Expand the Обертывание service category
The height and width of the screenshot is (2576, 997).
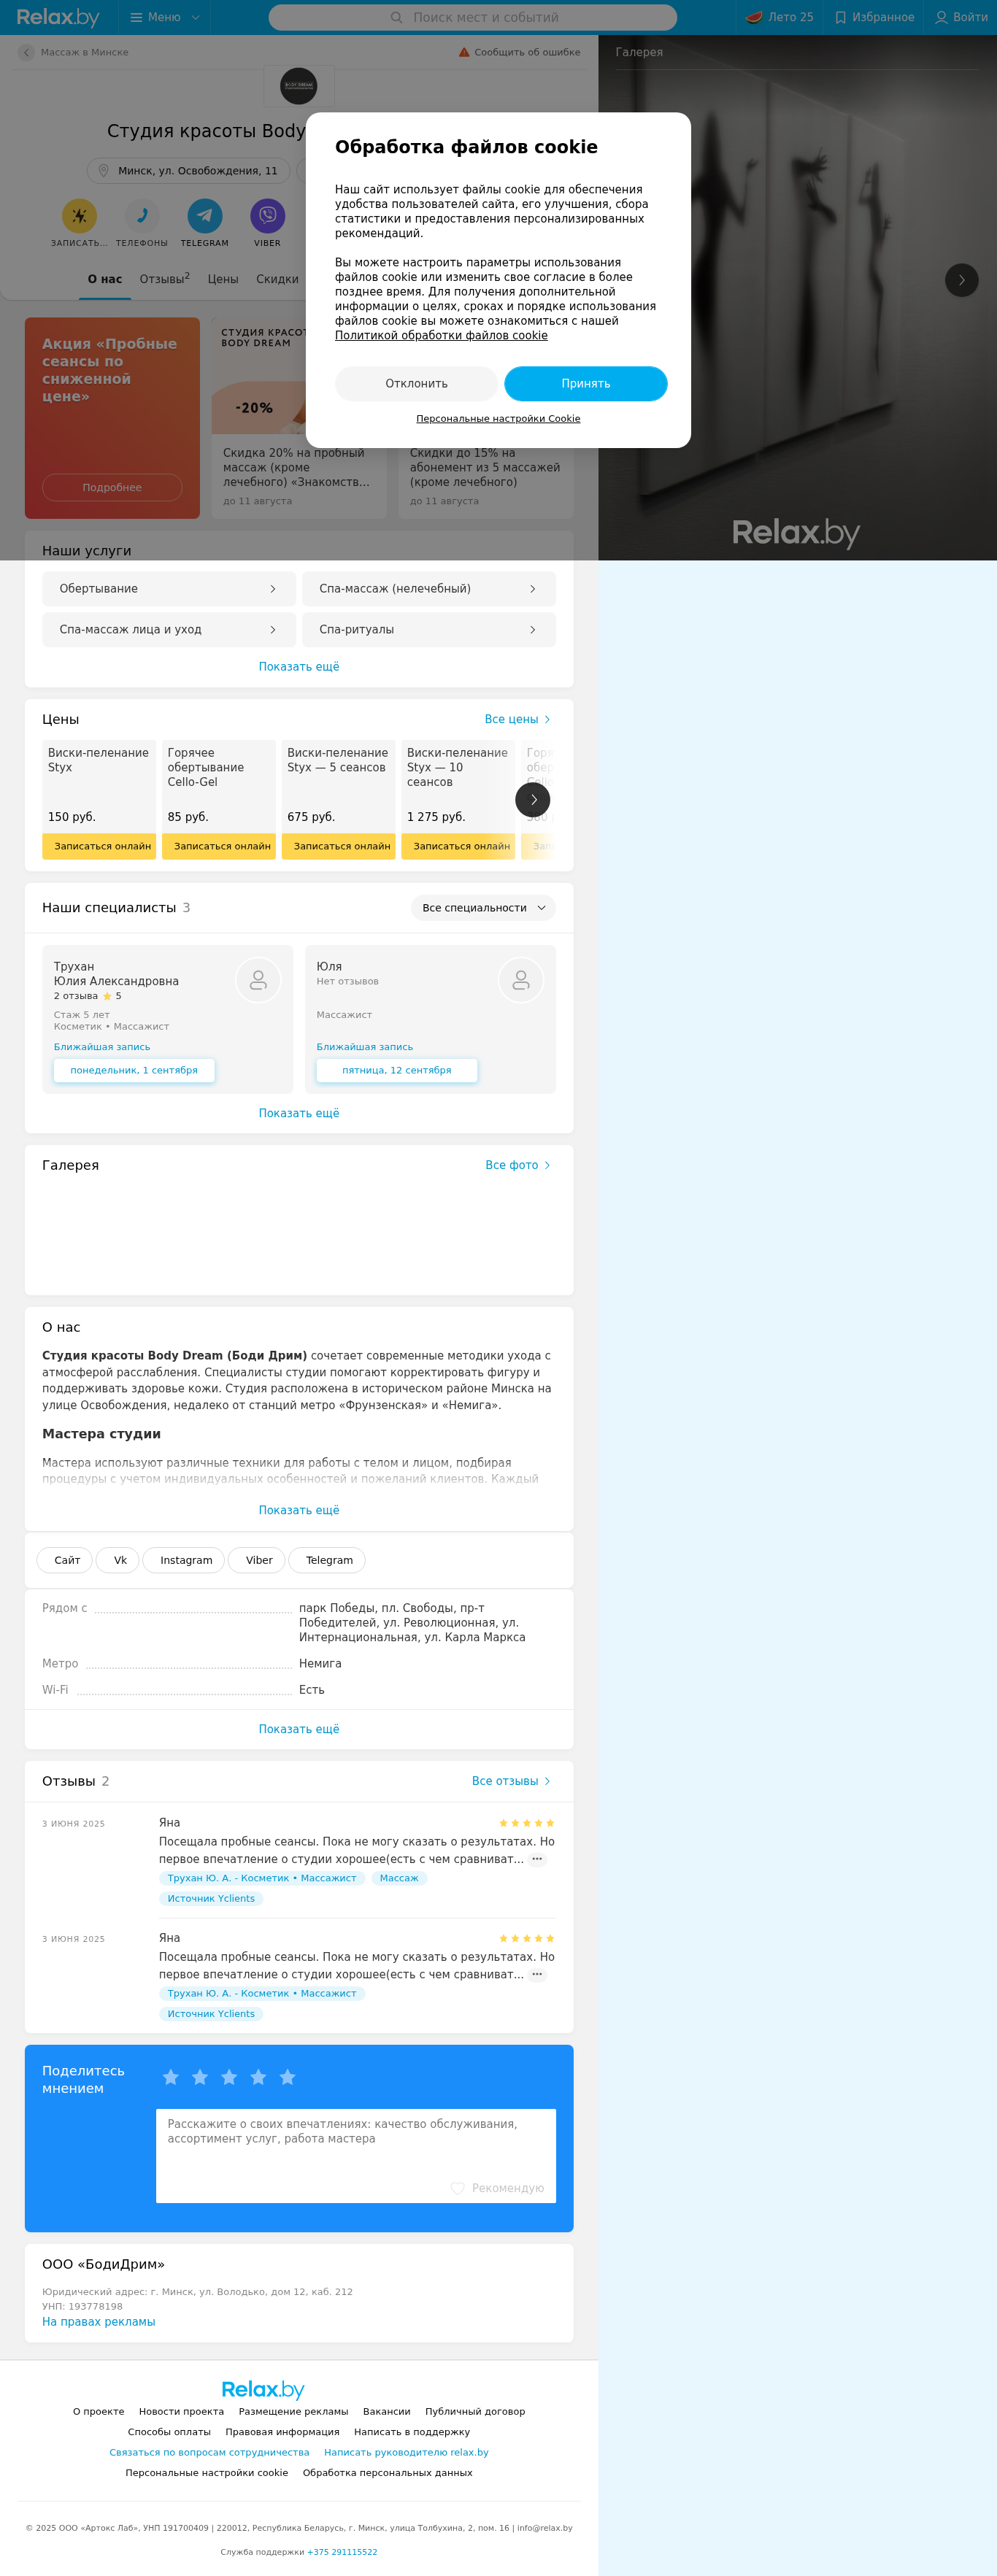coord(169,589)
